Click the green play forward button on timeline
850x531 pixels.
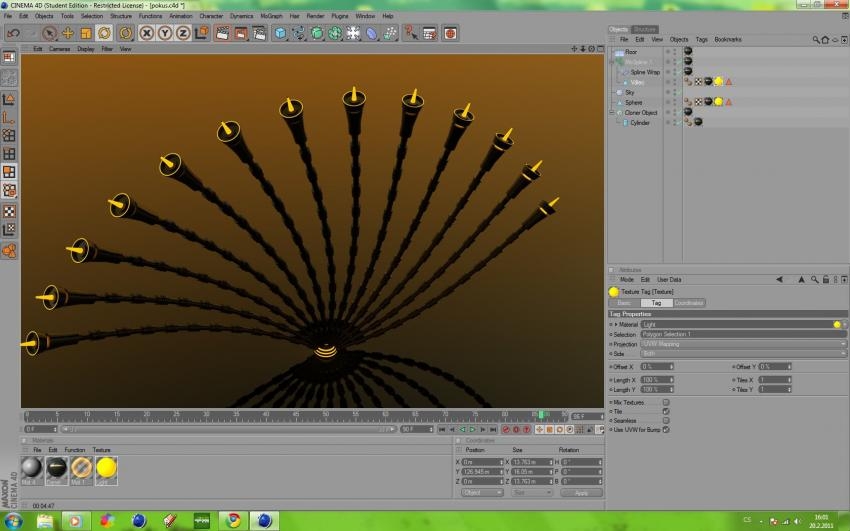click(x=472, y=430)
